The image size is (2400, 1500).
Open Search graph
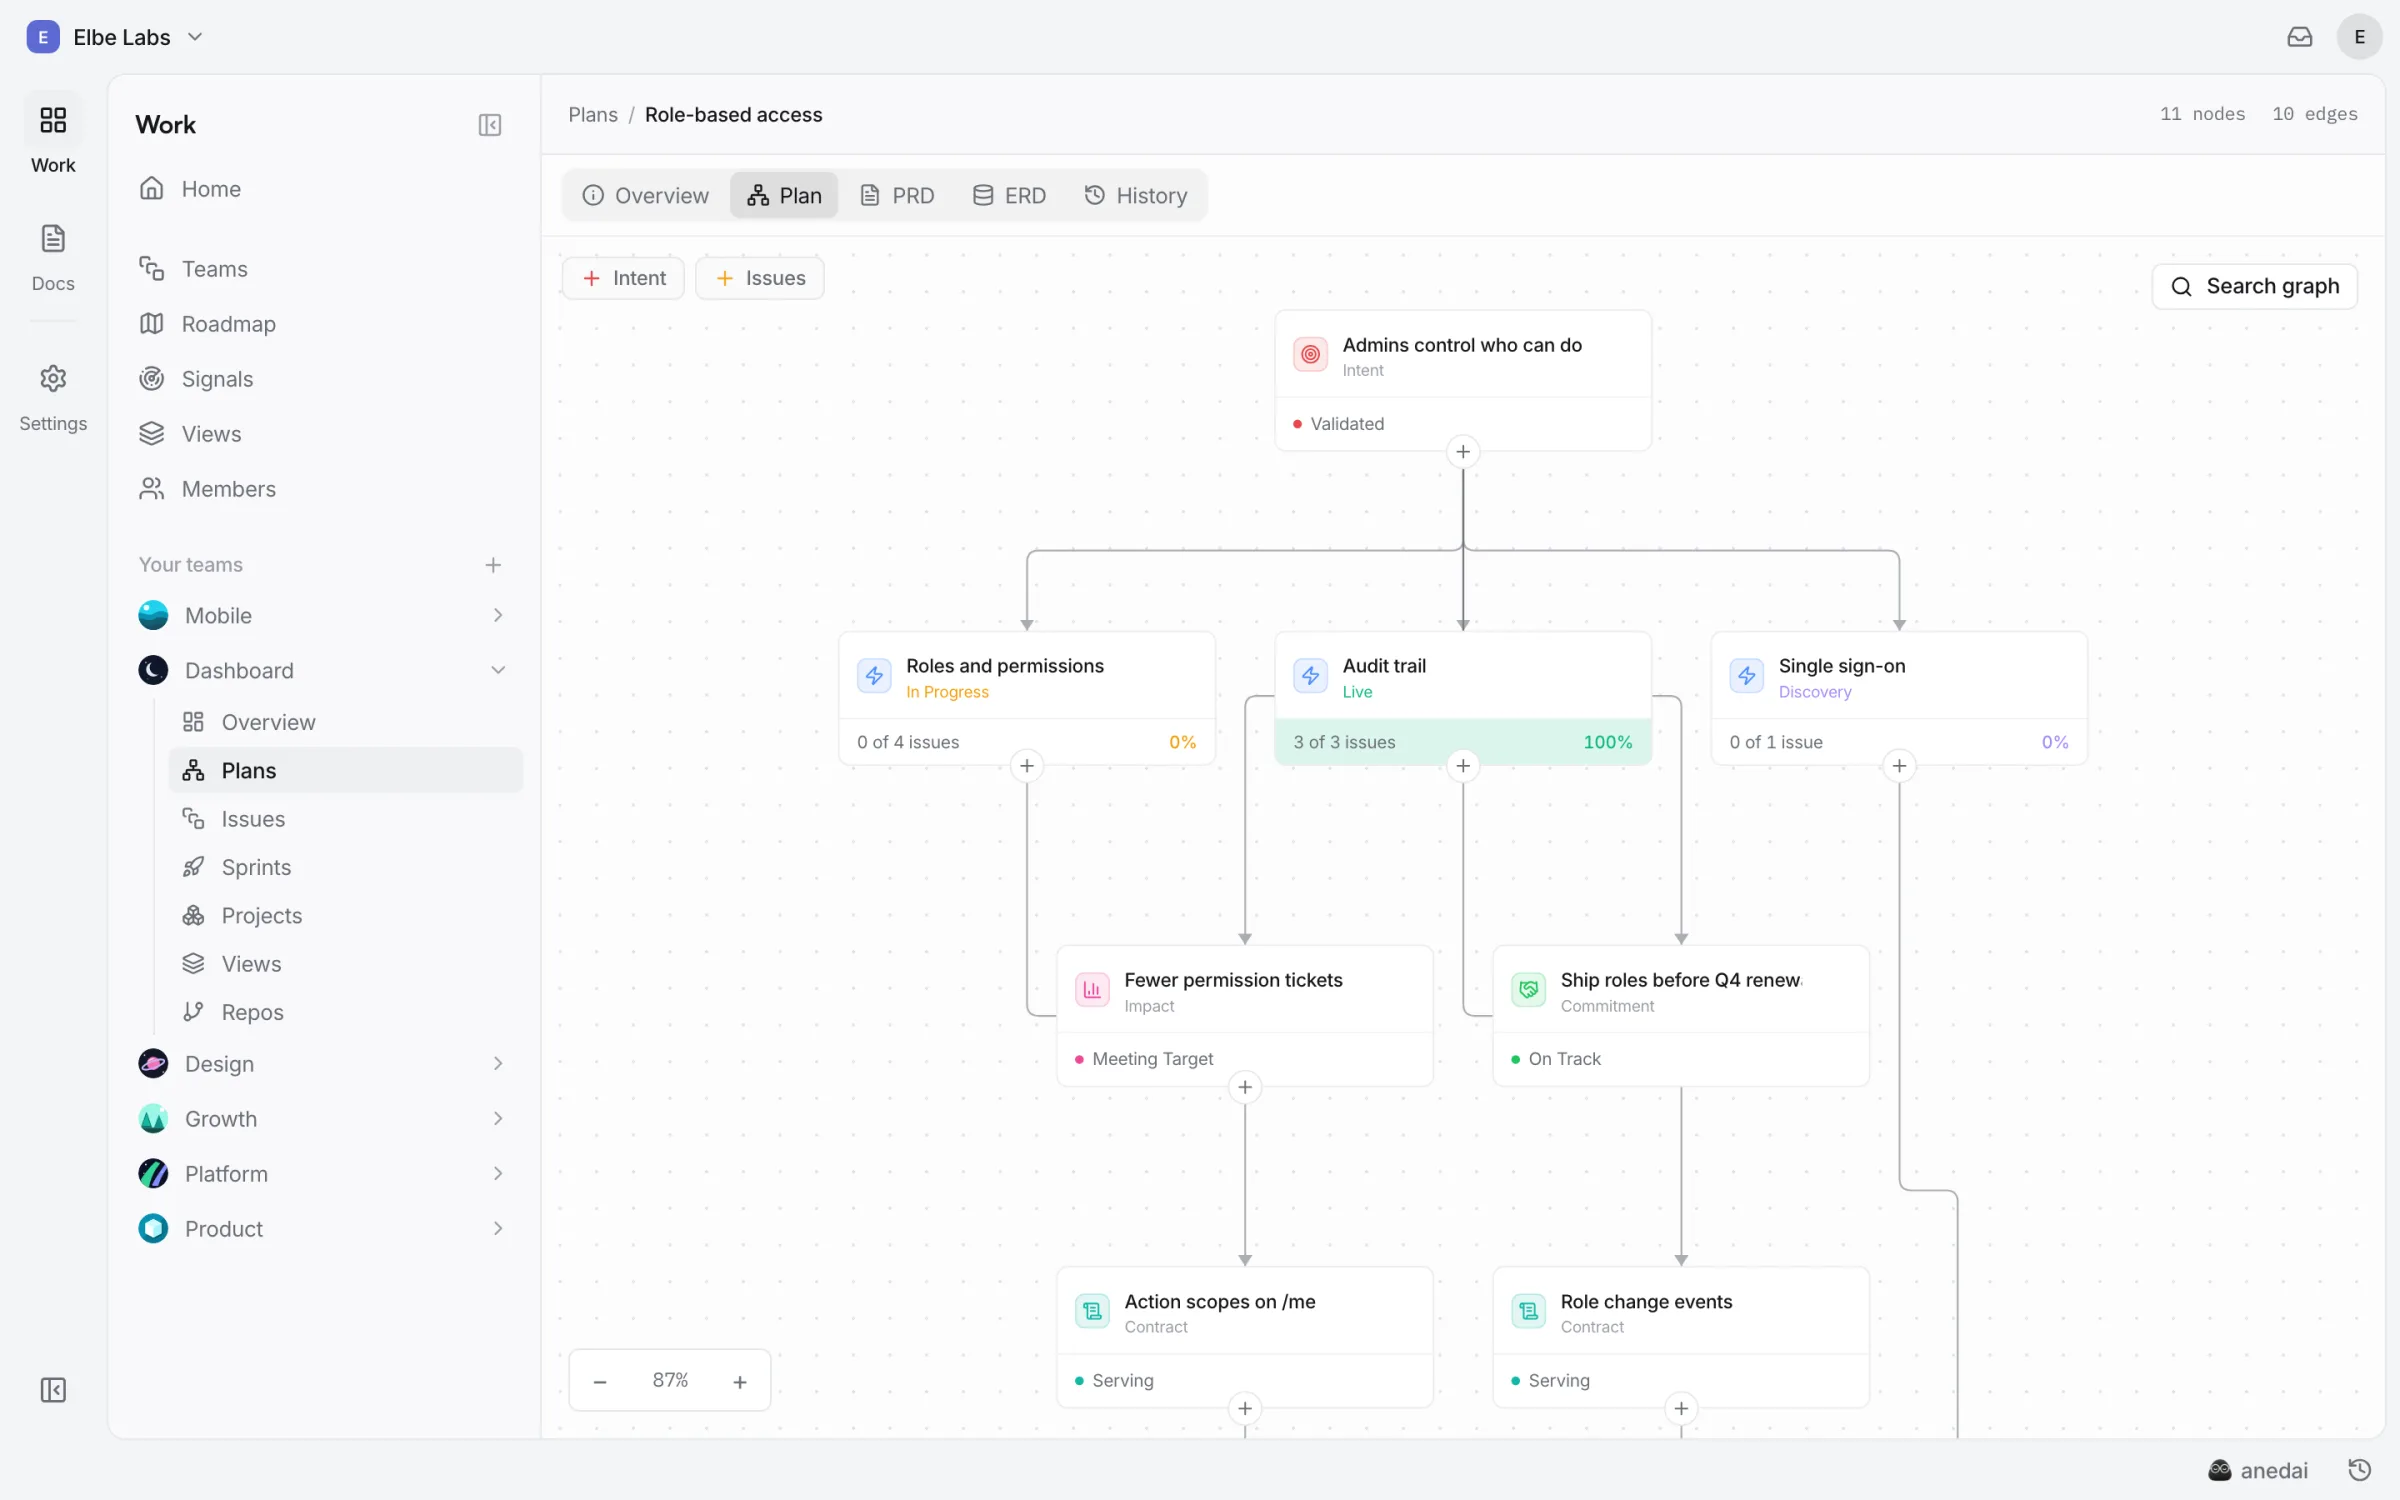(x=2254, y=286)
